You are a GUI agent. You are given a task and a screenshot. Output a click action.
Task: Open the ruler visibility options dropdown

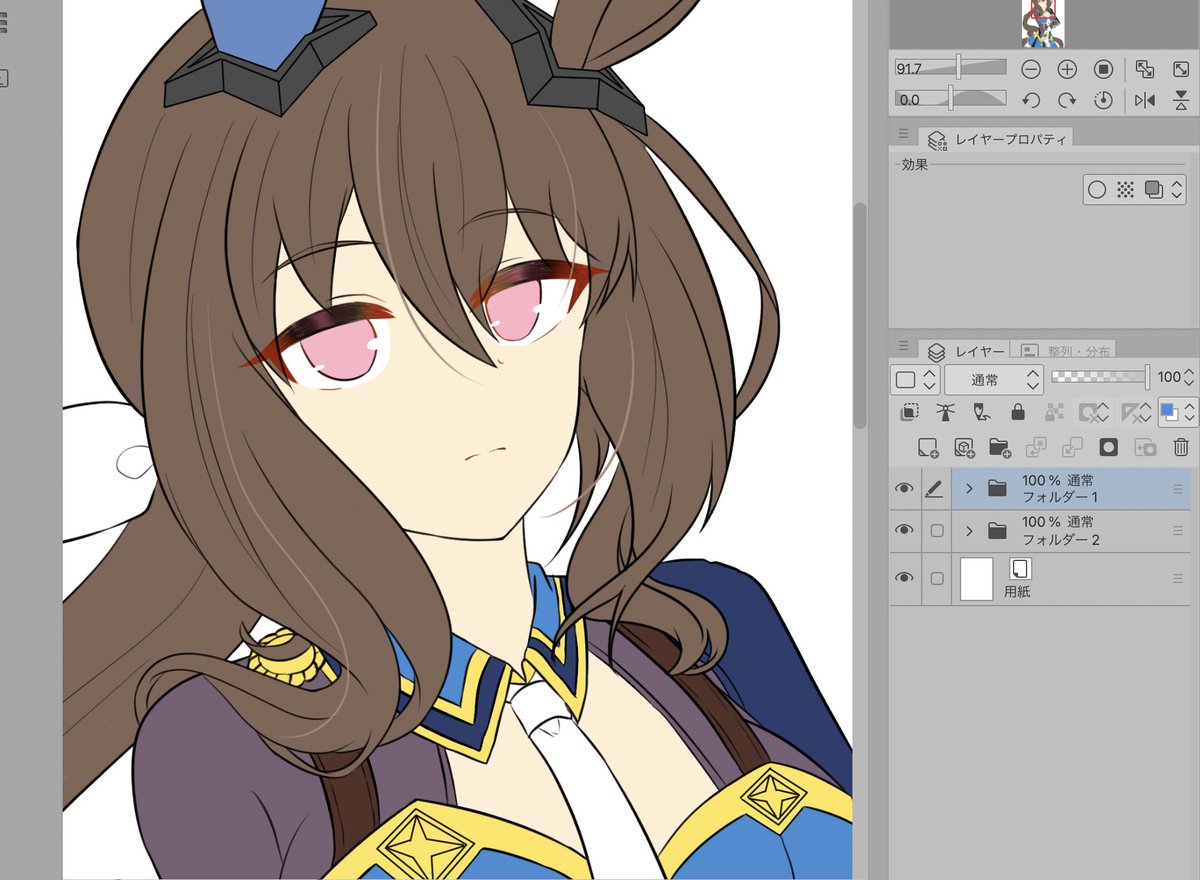[x=1135, y=411]
